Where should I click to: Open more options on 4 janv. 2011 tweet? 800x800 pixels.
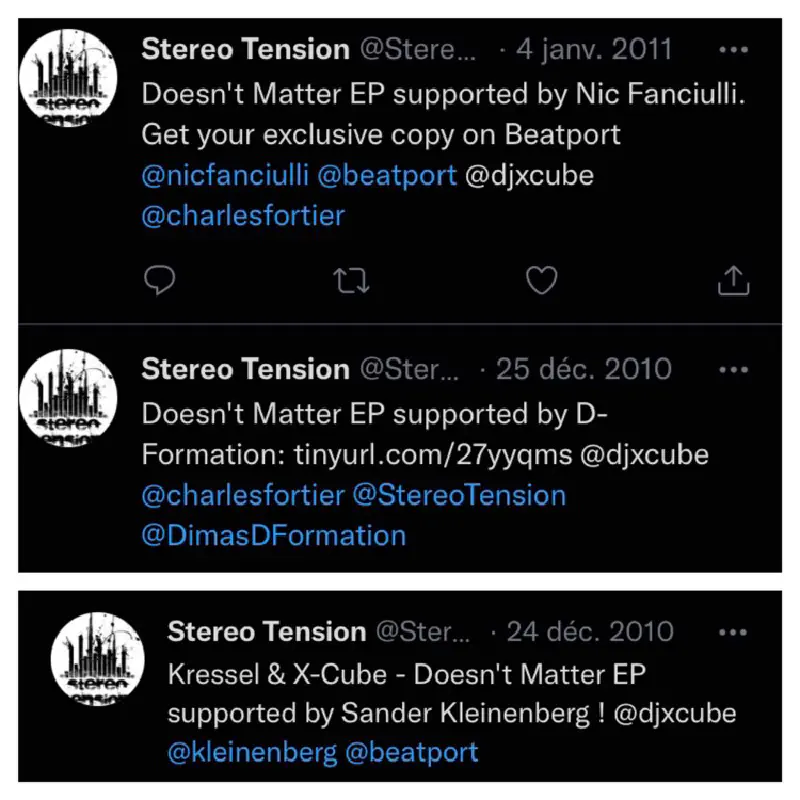pos(733,50)
